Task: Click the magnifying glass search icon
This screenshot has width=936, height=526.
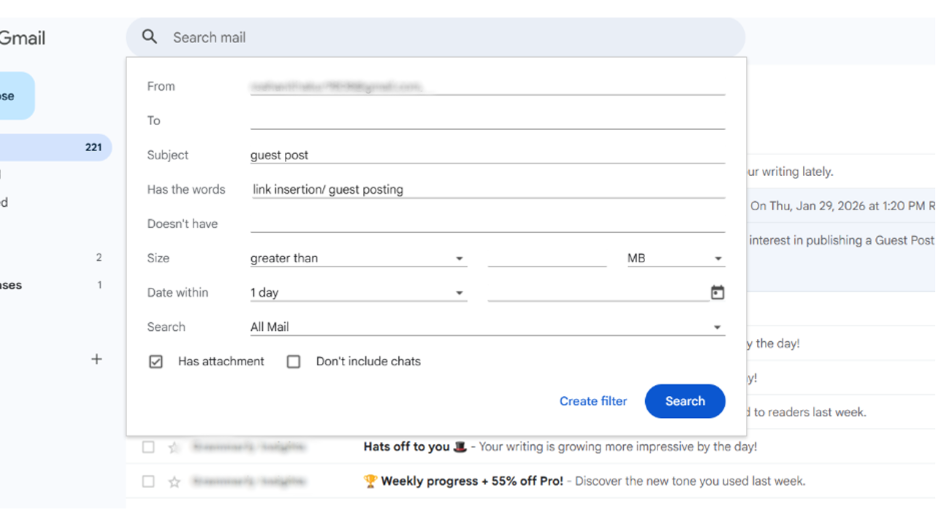Action: (x=150, y=37)
